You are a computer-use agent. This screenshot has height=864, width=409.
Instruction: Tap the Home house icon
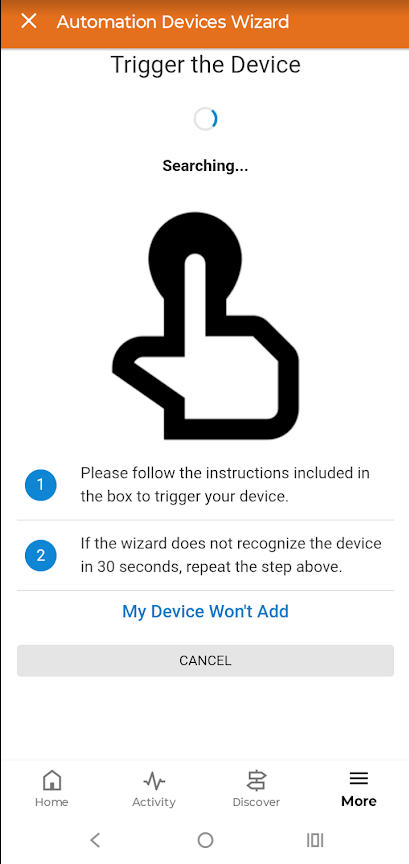(52, 780)
